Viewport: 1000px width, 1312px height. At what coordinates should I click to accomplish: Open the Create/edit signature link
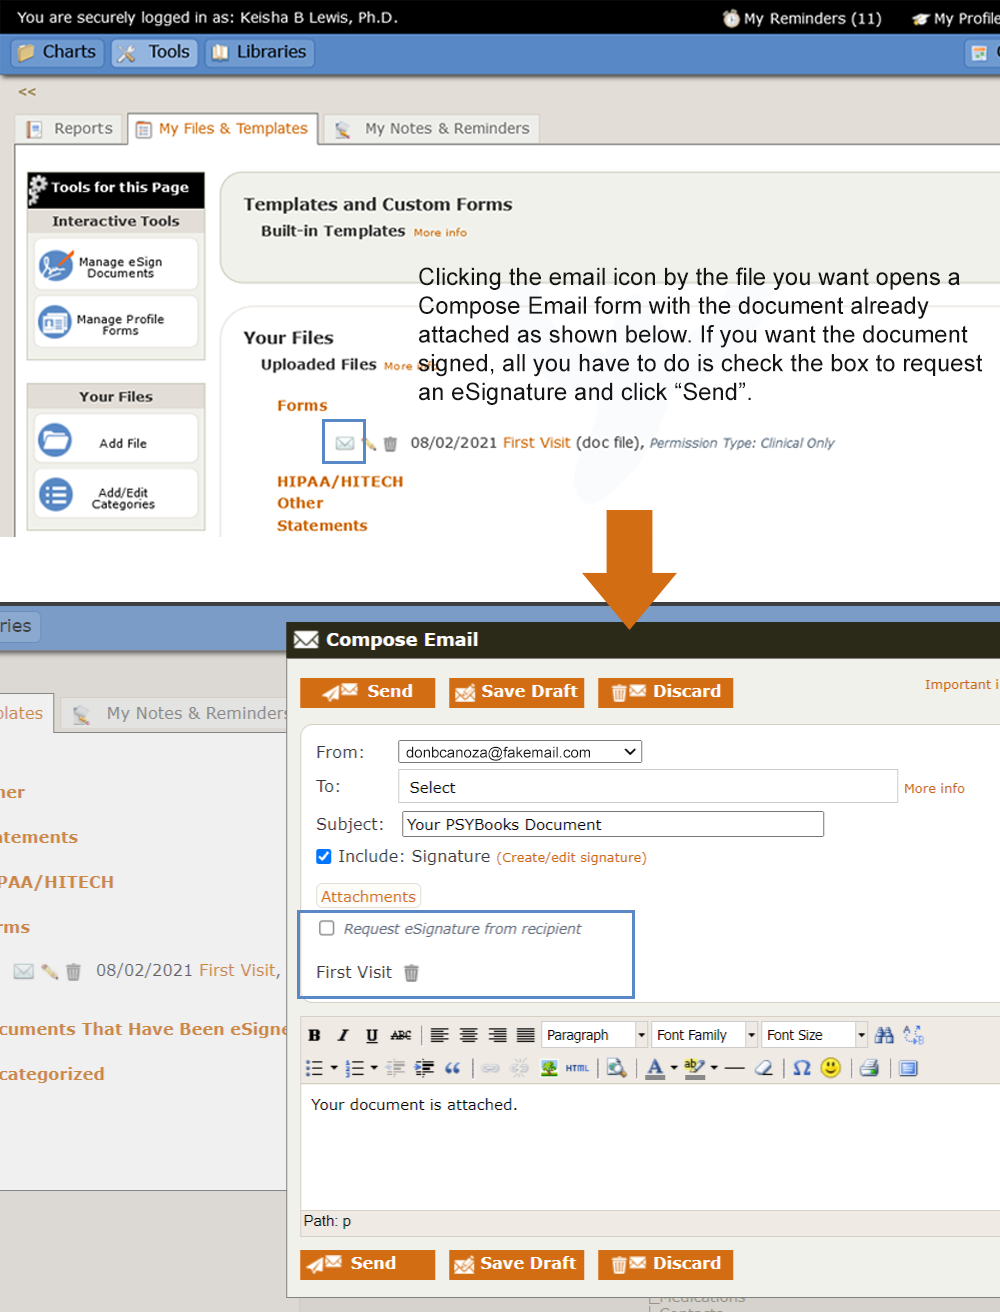point(572,858)
